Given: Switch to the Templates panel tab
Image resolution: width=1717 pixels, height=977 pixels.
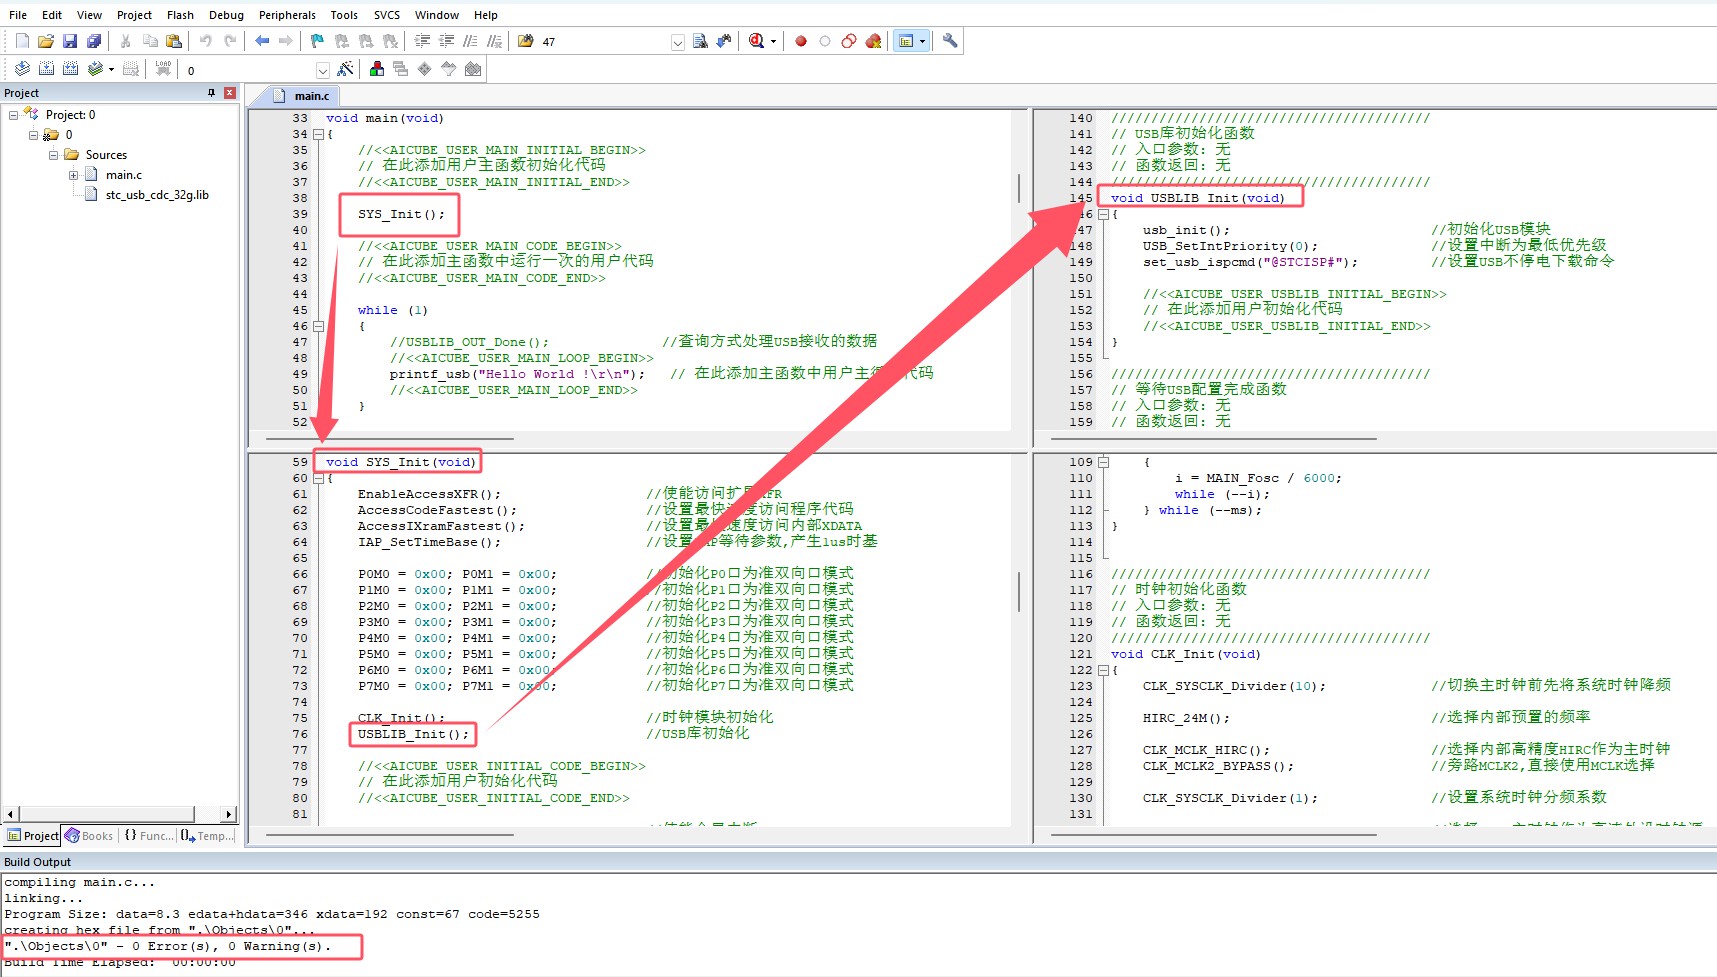Looking at the screenshot, I should [x=207, y=836].
